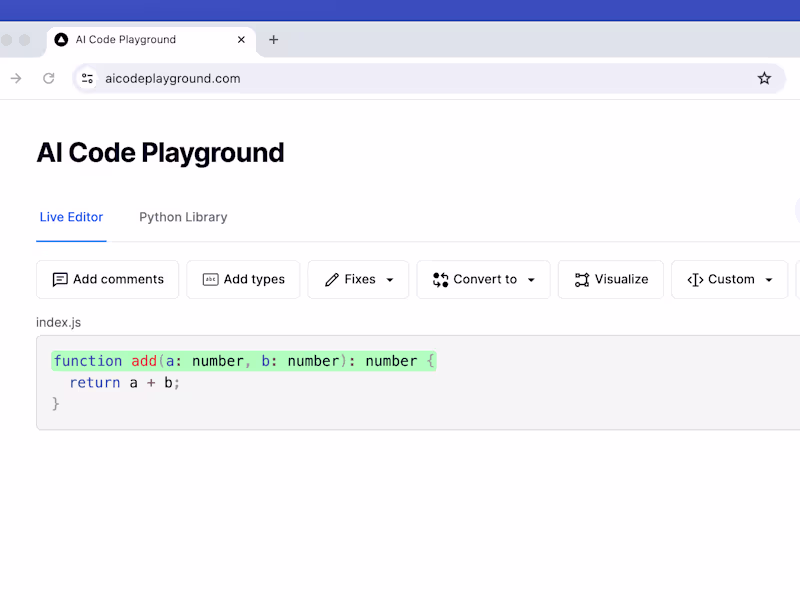Screen dimensions: 800x600
Task: Click the Fixes pencil icon
Action: (x=332, y=280)
